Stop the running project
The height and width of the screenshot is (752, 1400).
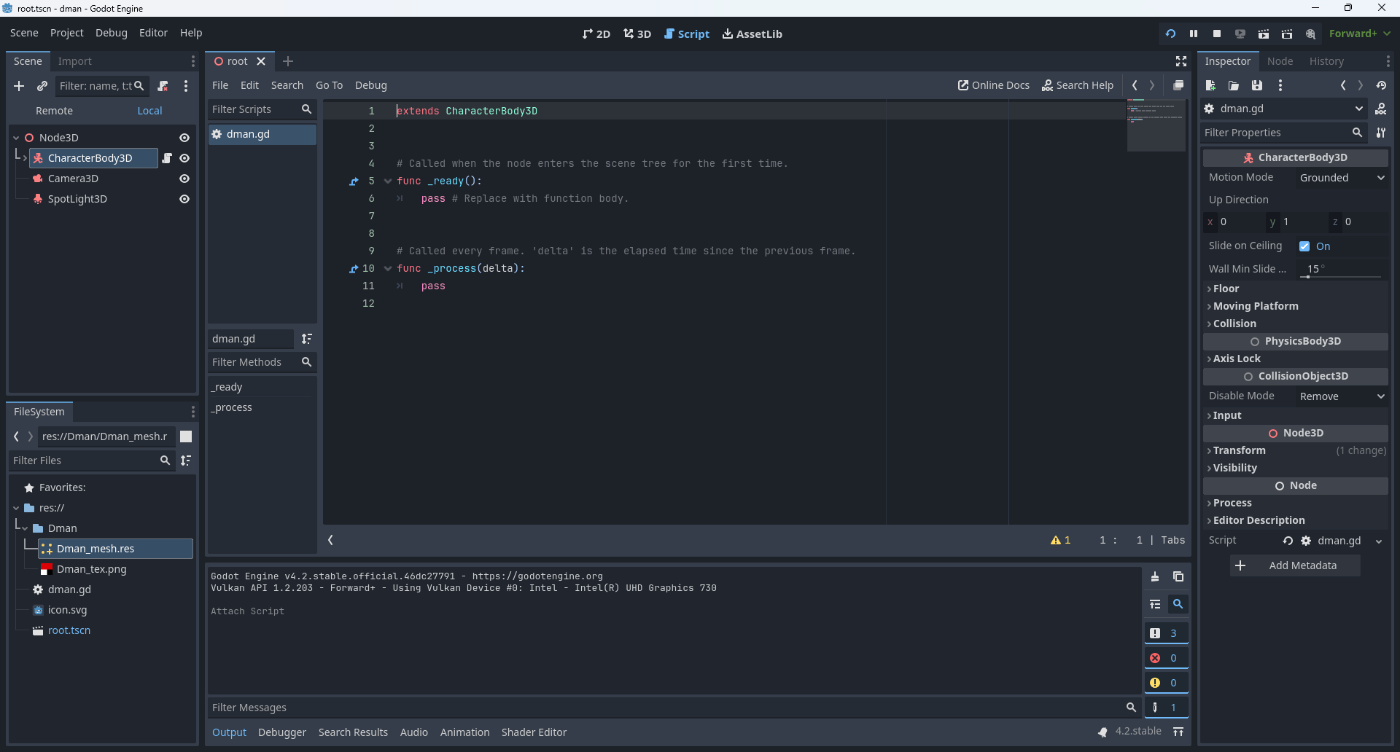point(1217,33)
